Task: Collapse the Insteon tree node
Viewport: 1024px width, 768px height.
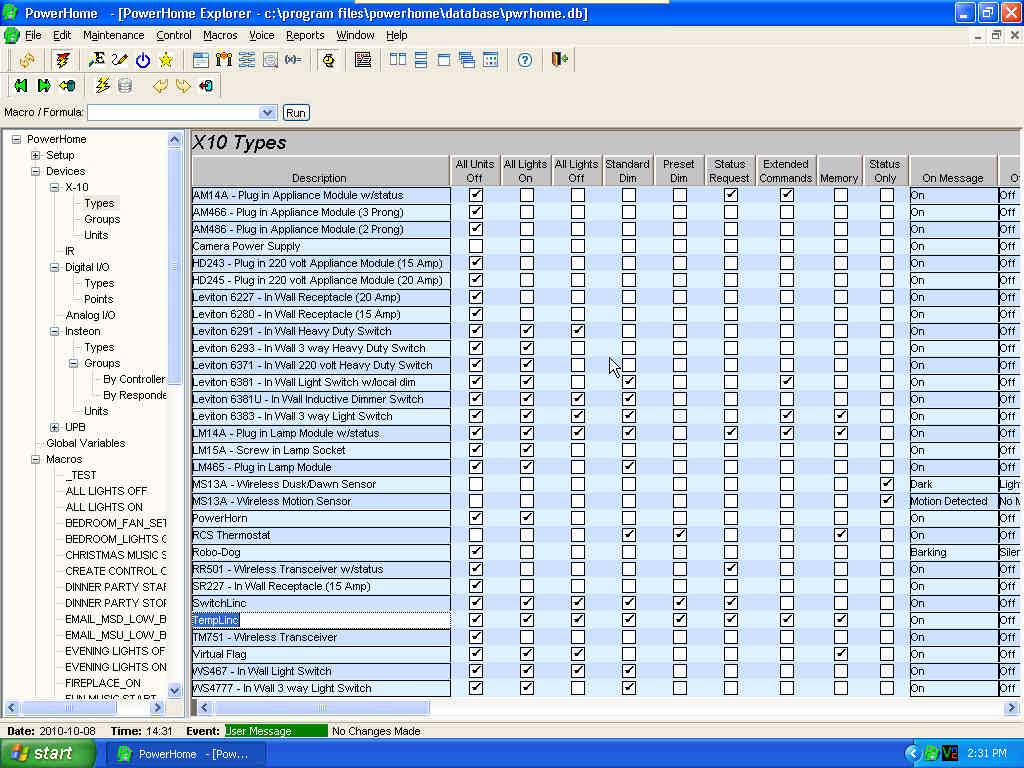Action: click(54, 331)
